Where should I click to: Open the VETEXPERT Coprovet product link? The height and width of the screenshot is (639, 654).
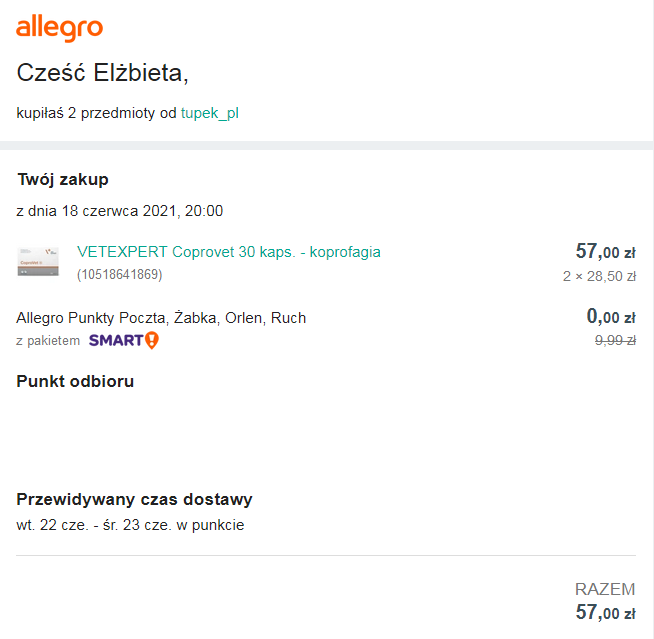(228, 252)
